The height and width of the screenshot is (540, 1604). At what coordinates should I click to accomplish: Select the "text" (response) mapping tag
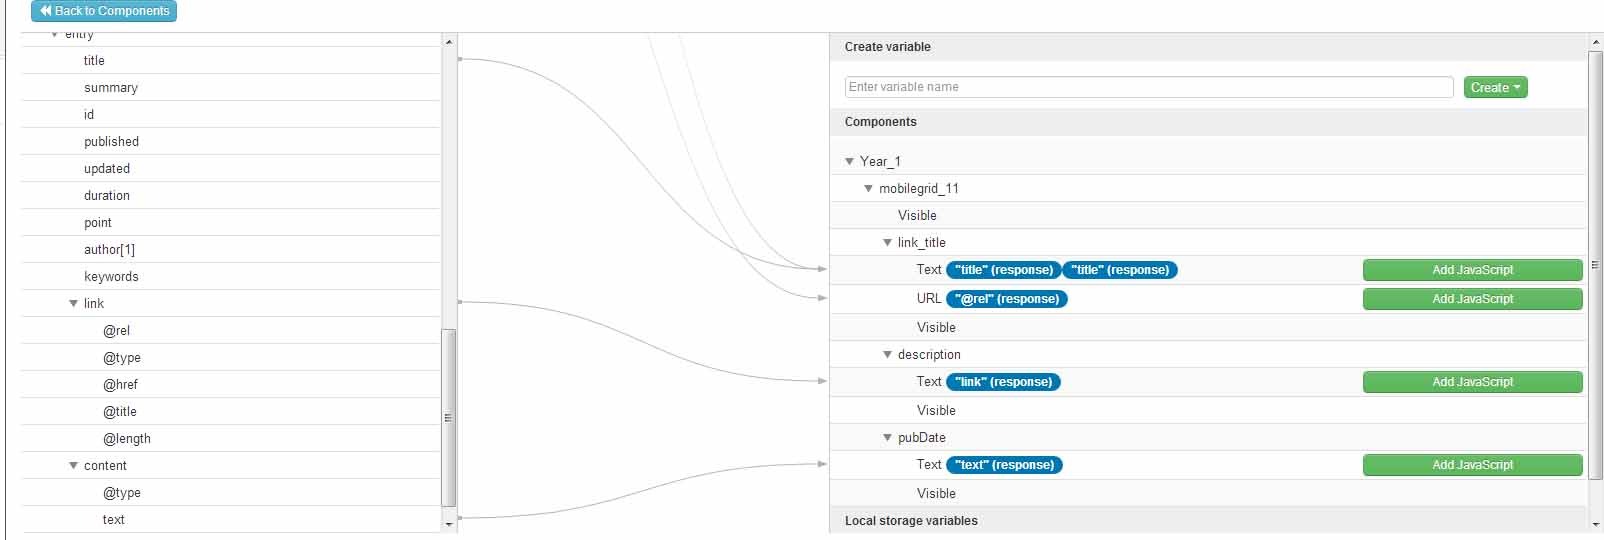click(x=1004, y=465)
